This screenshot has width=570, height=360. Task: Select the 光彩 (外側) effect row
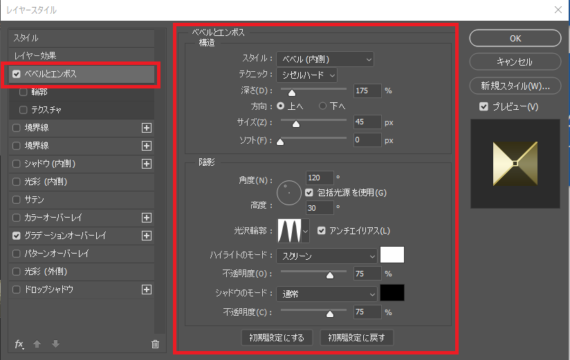(81, 272)
